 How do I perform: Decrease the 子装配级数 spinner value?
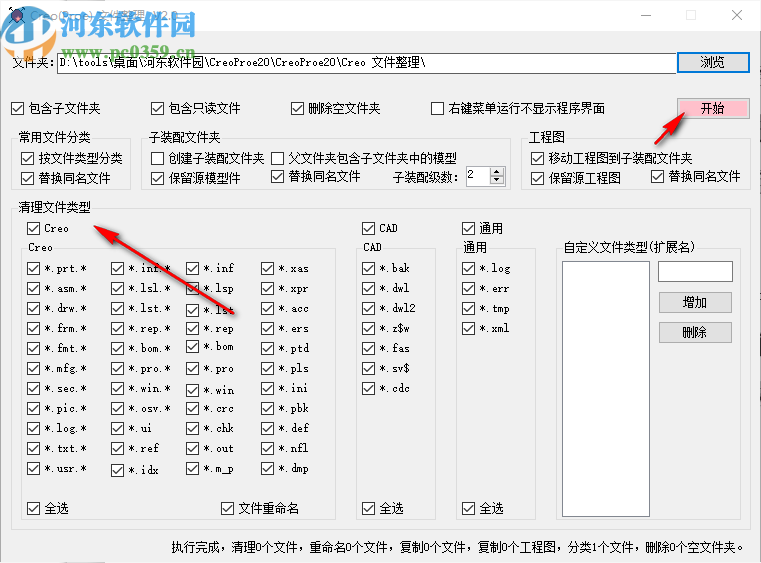(496, 180)
